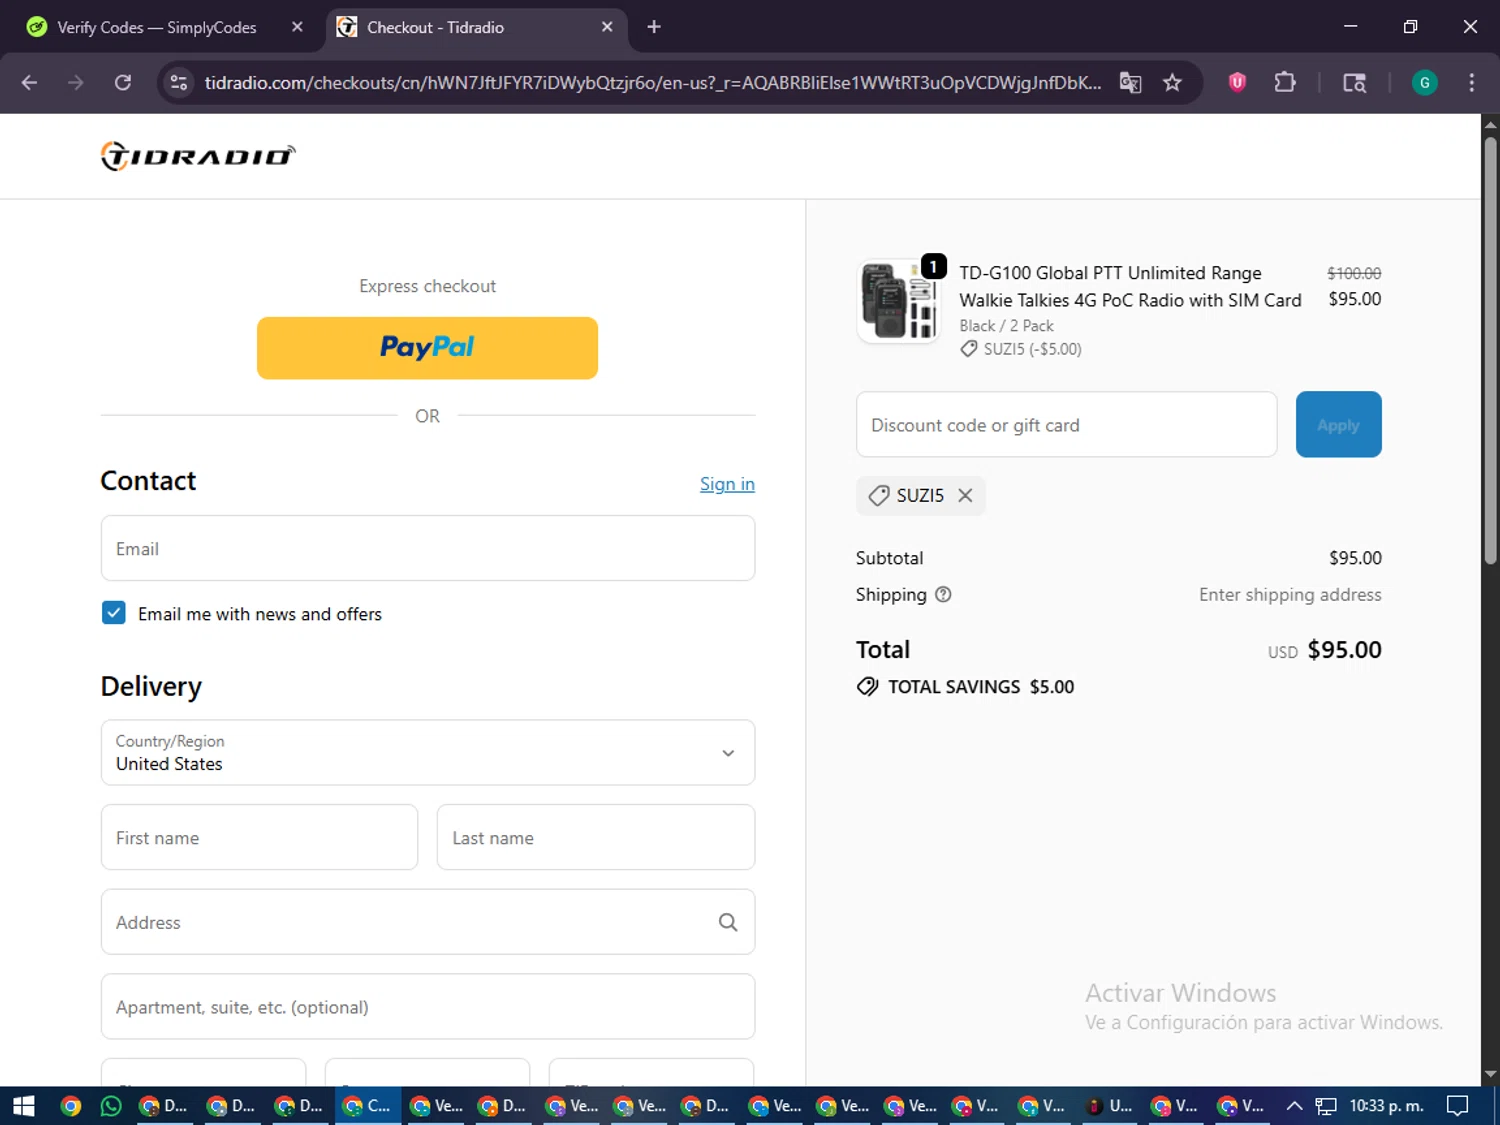Click the First name field

(259, 837)
